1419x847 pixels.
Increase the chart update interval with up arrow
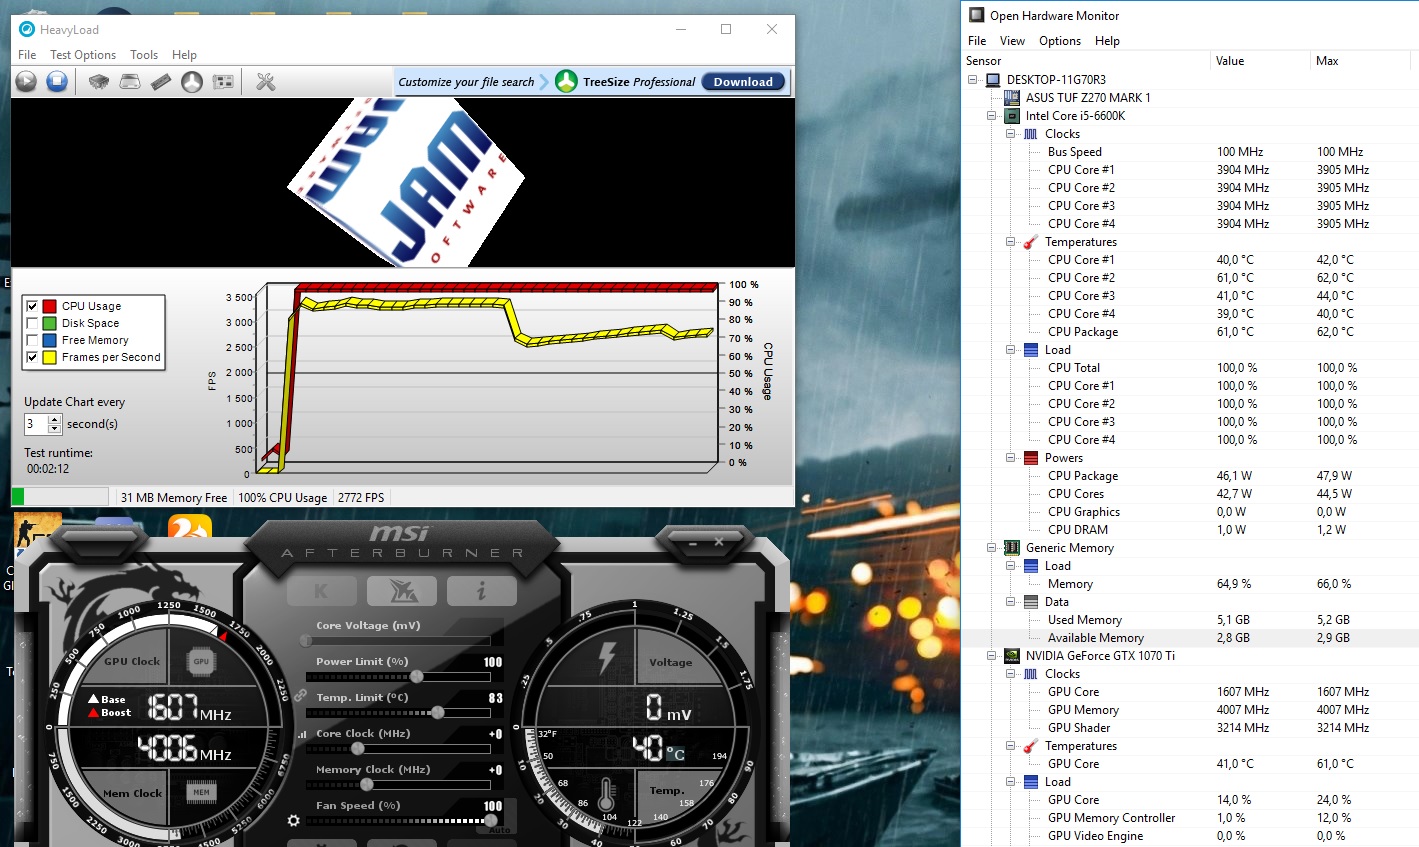tap(55, 419)
